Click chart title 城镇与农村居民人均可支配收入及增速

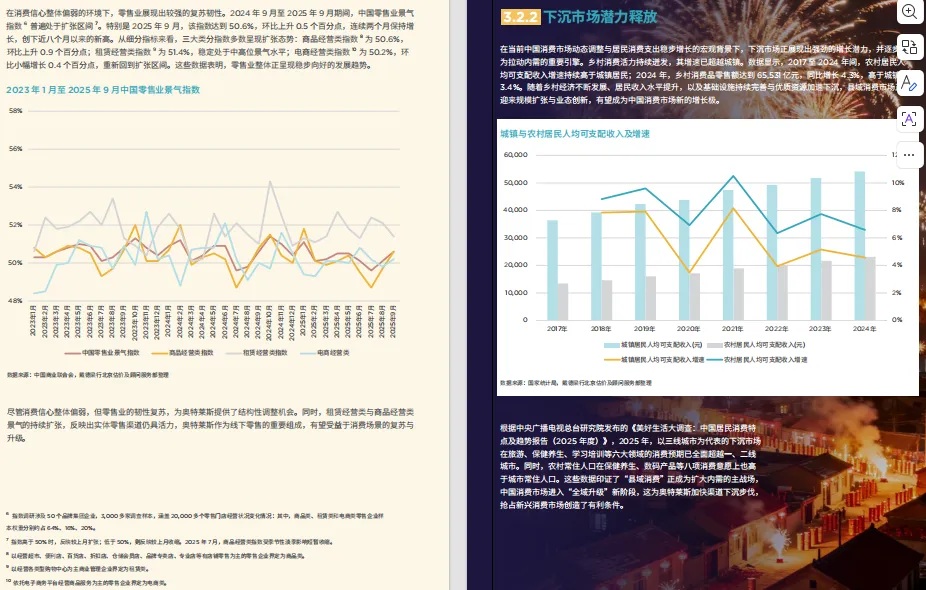coord(575,134)
